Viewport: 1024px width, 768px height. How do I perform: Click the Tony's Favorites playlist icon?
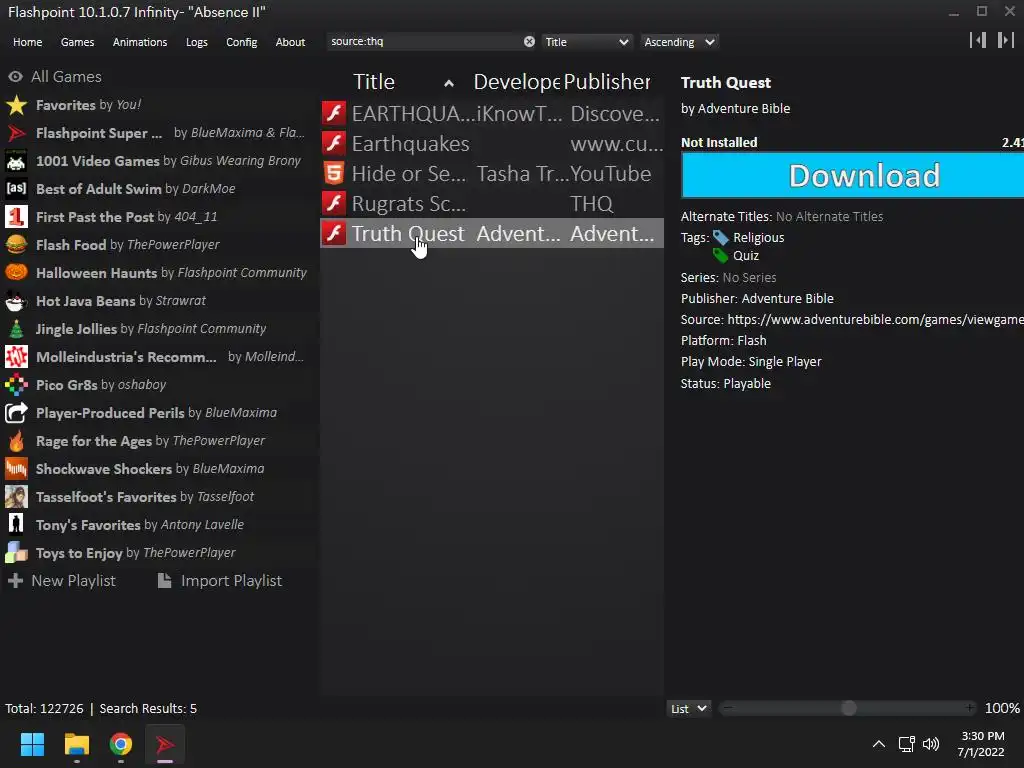16,525
